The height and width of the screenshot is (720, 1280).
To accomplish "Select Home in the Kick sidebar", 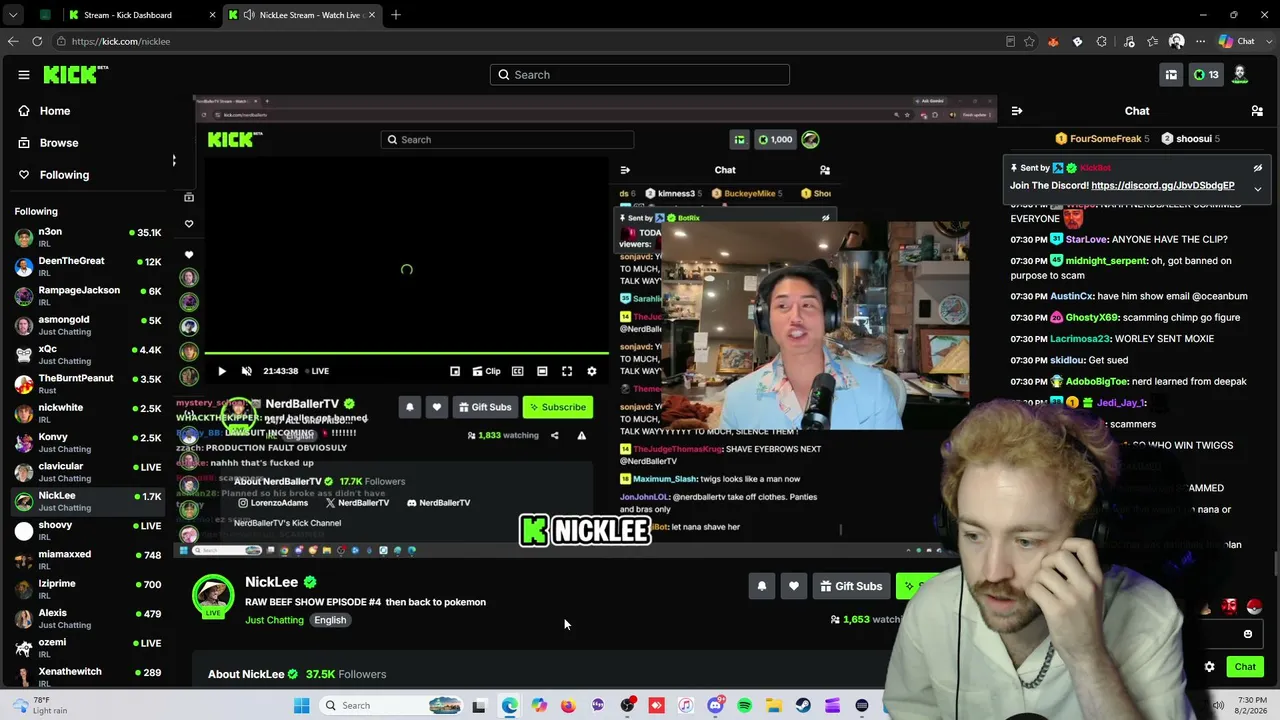I will [45, 111].
